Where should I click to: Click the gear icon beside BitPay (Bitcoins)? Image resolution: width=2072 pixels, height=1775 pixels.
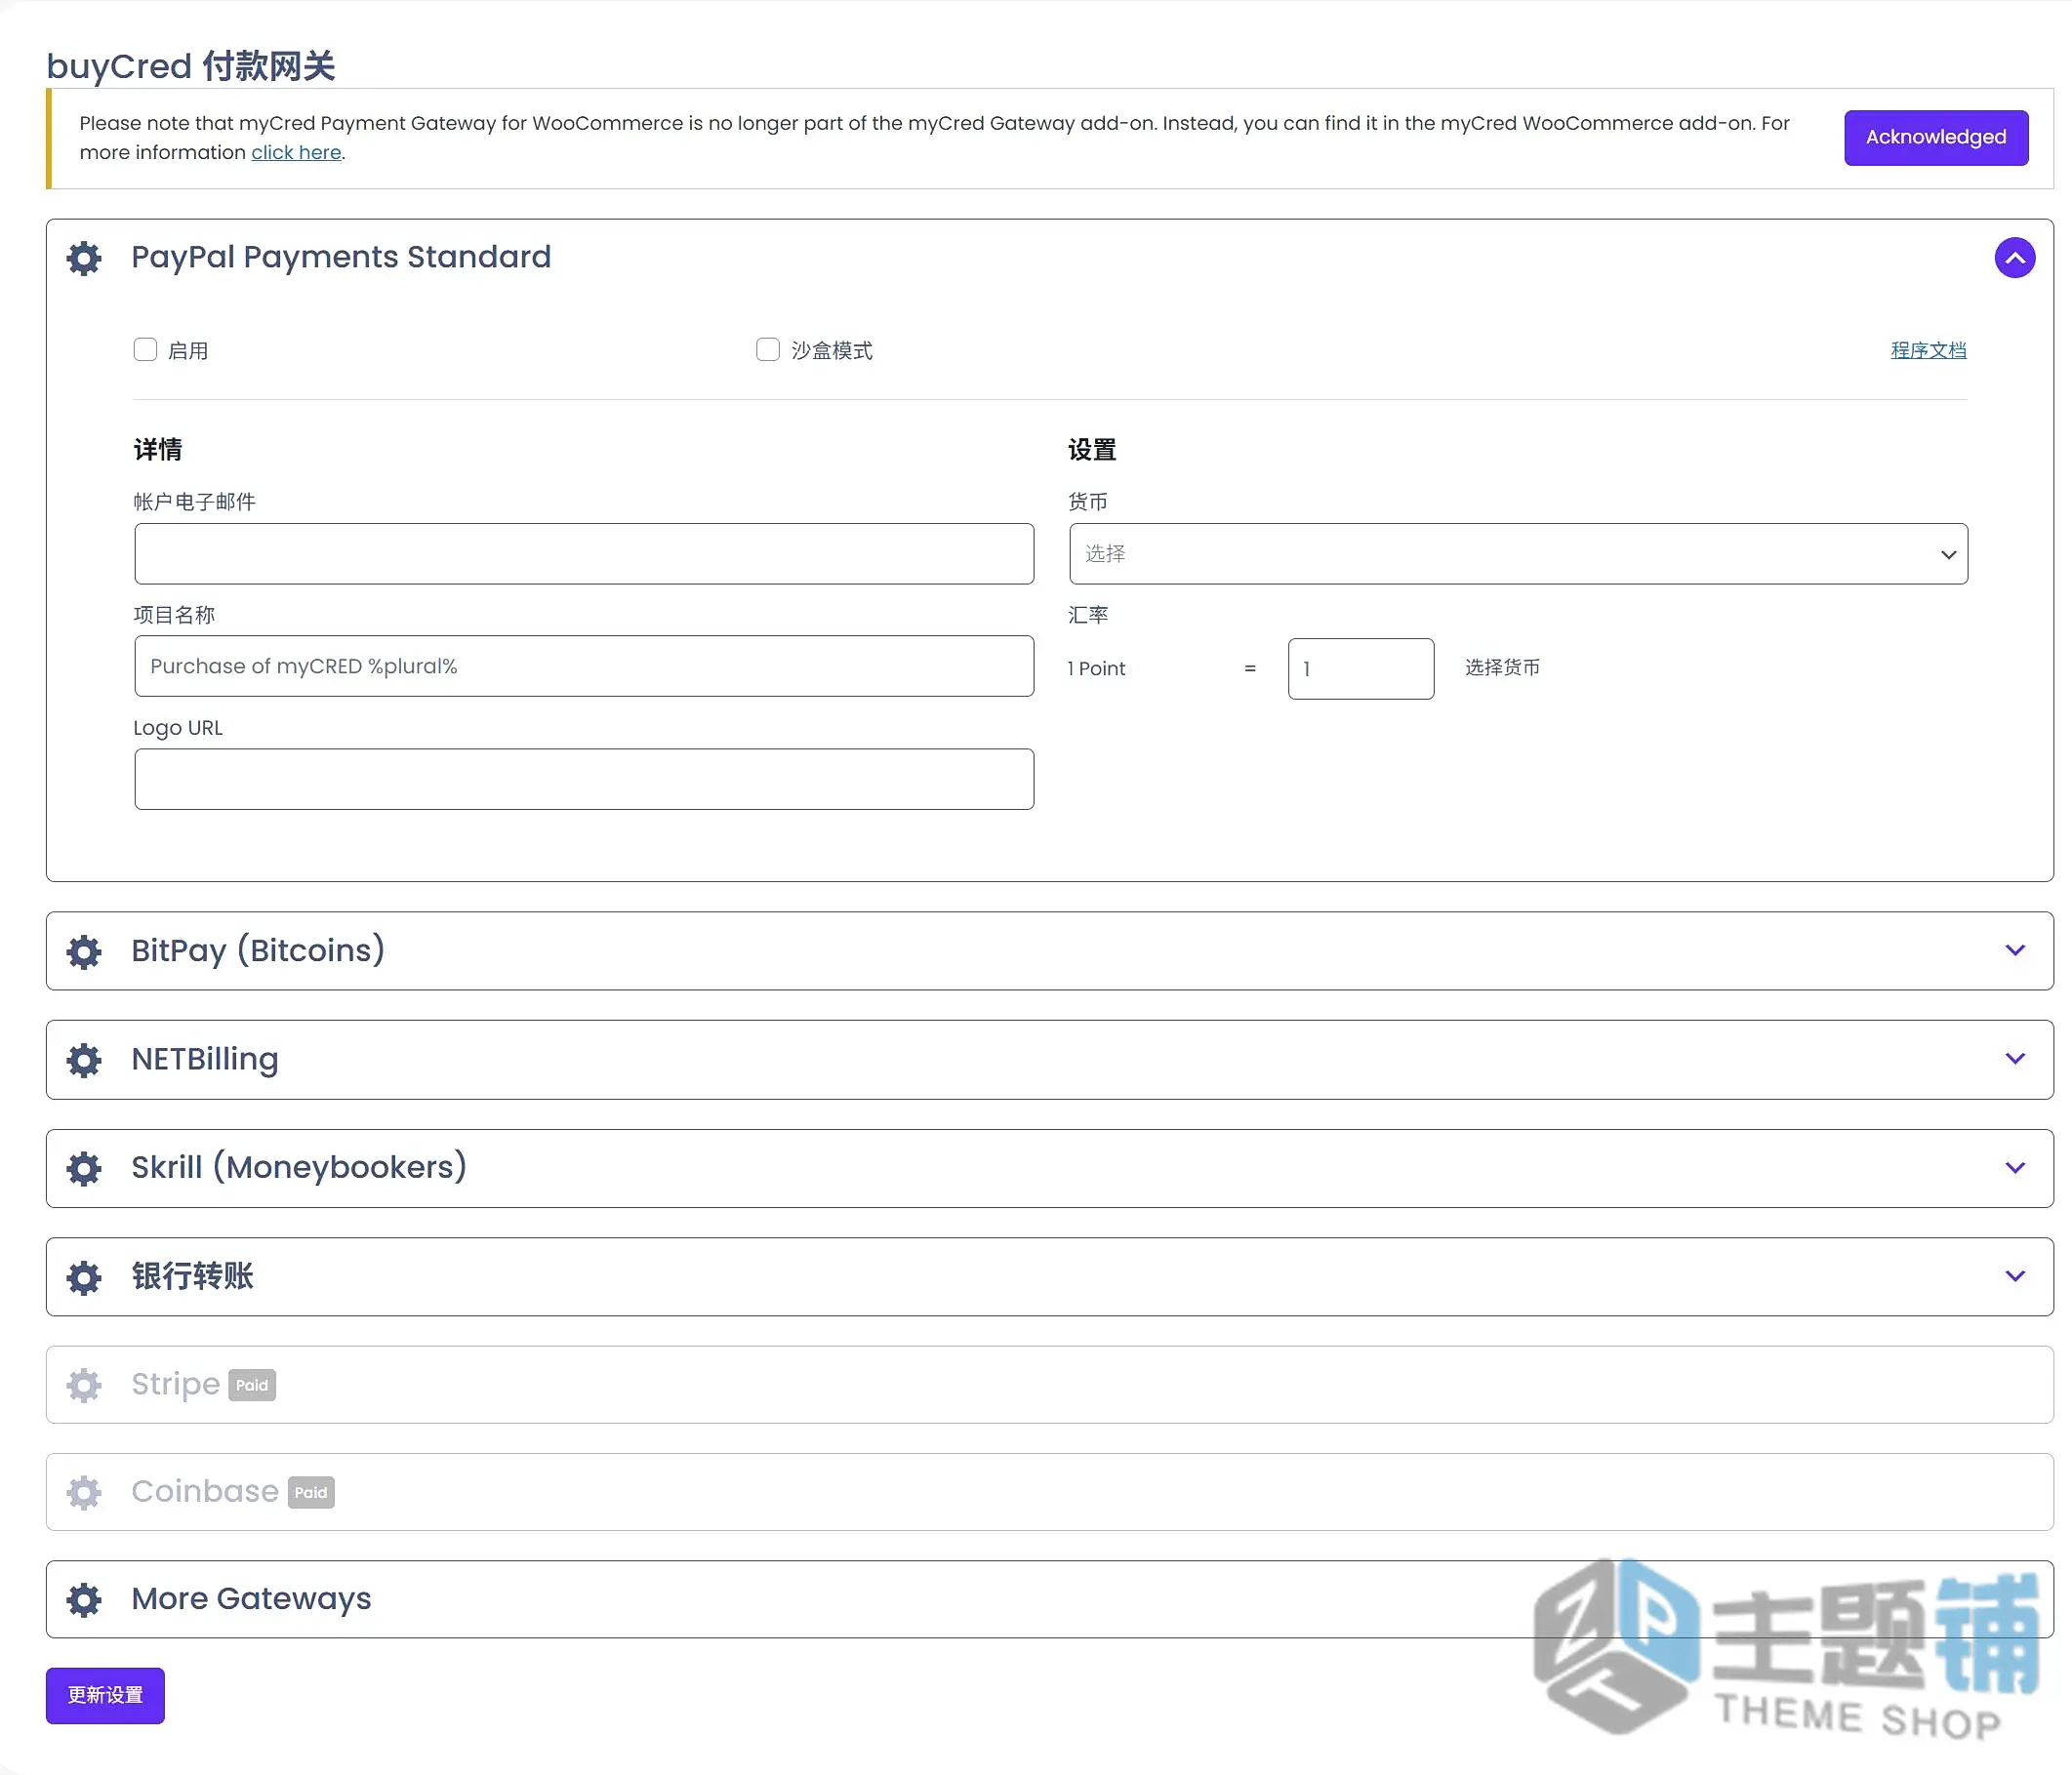point(84,951)
